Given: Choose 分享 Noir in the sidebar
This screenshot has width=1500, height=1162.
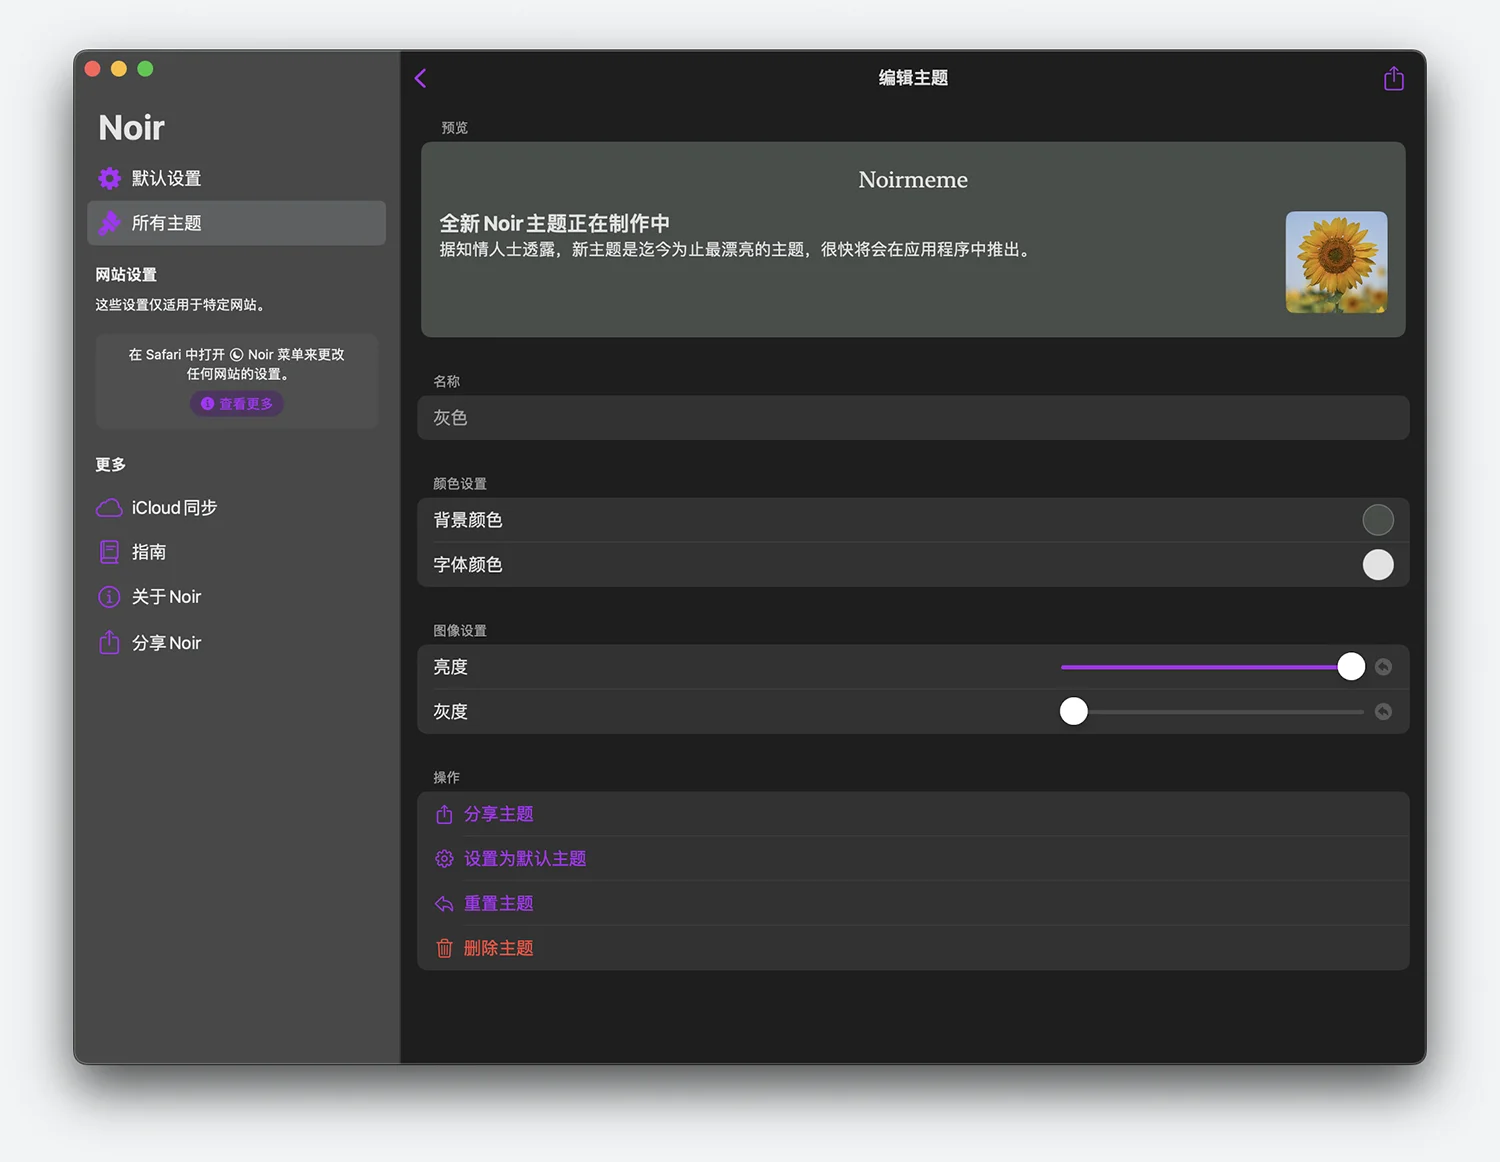Looking at the screenshot, I should pyautogui.click(x=237, y=642).
